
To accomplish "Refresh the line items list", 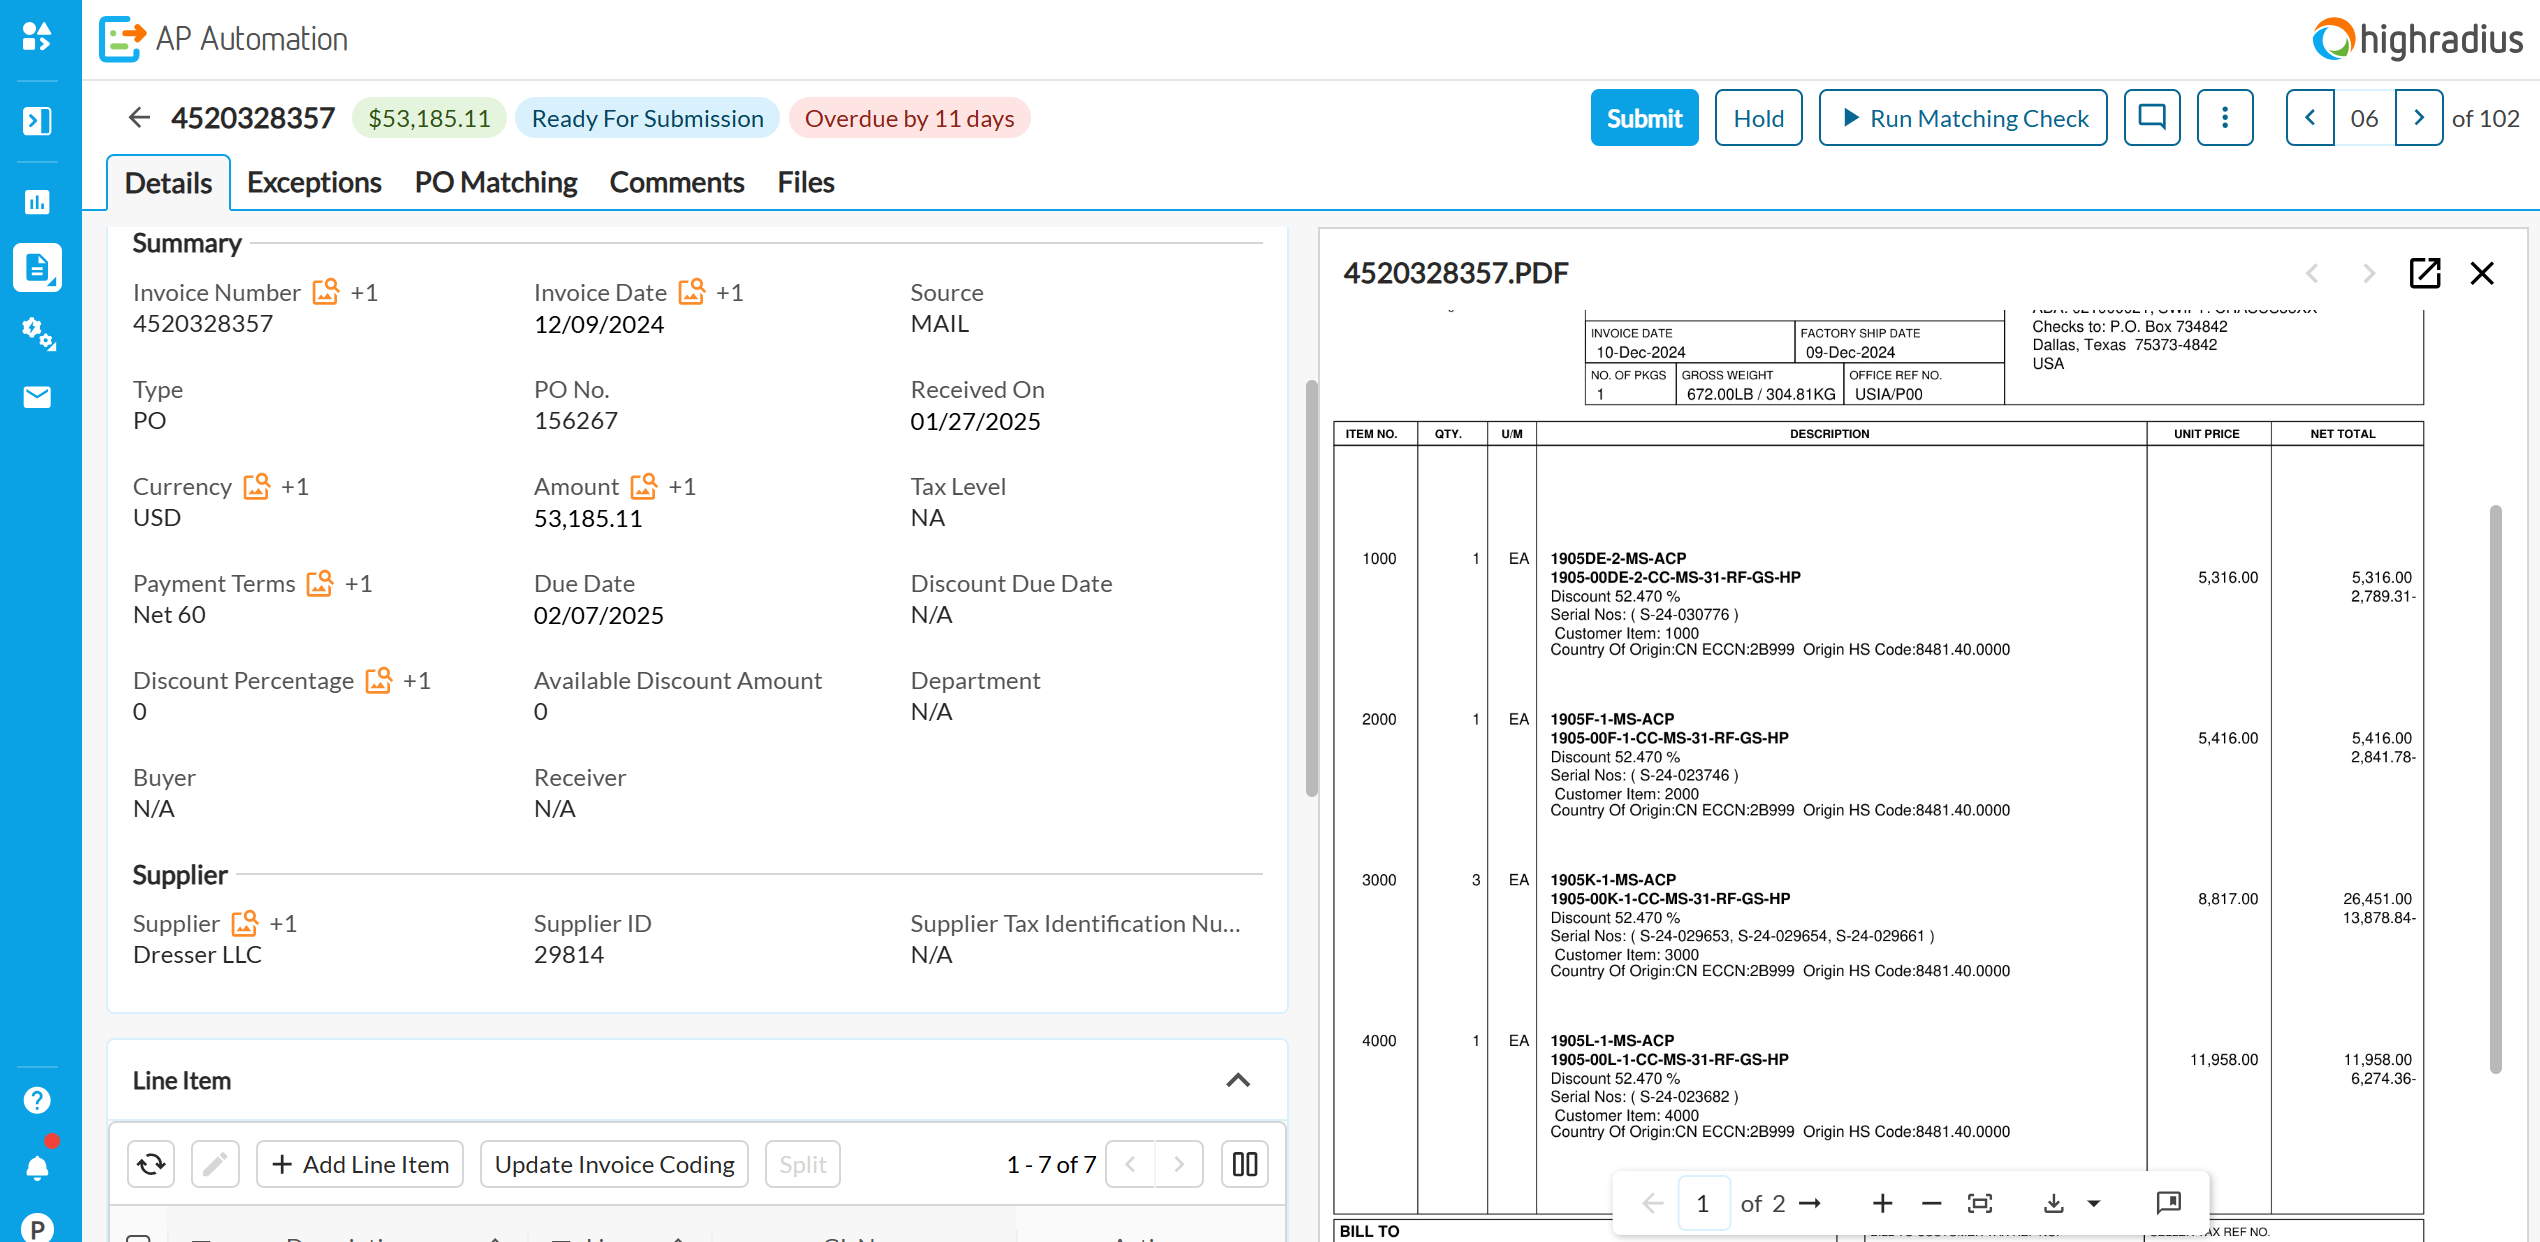I will pyautogui.click(x=150, y=1164).
